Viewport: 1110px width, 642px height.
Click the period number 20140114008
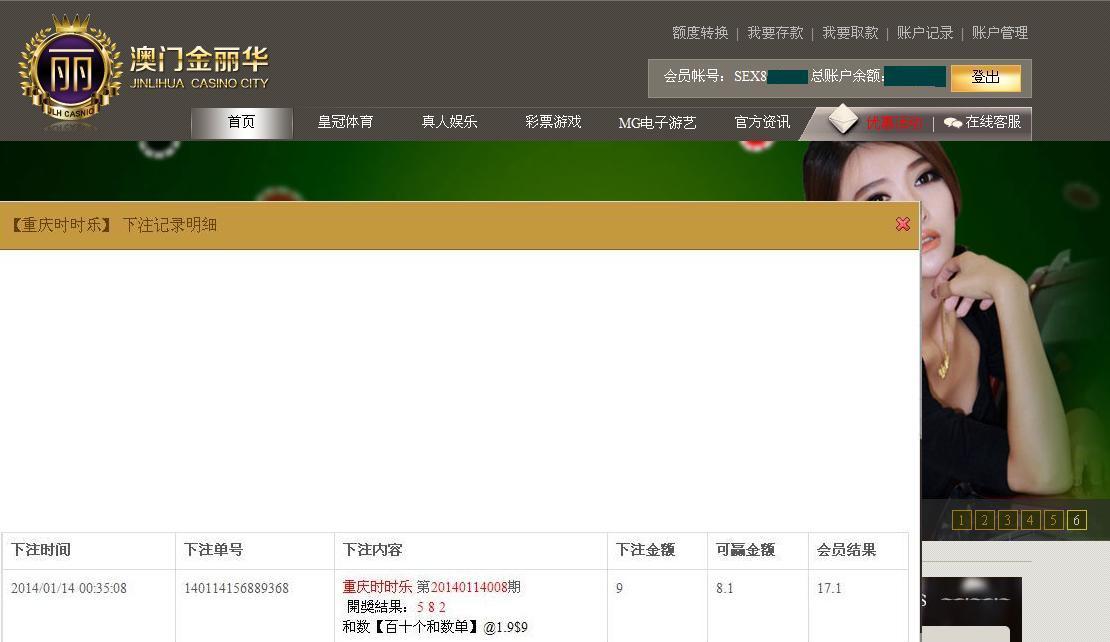tap(469, 587)
